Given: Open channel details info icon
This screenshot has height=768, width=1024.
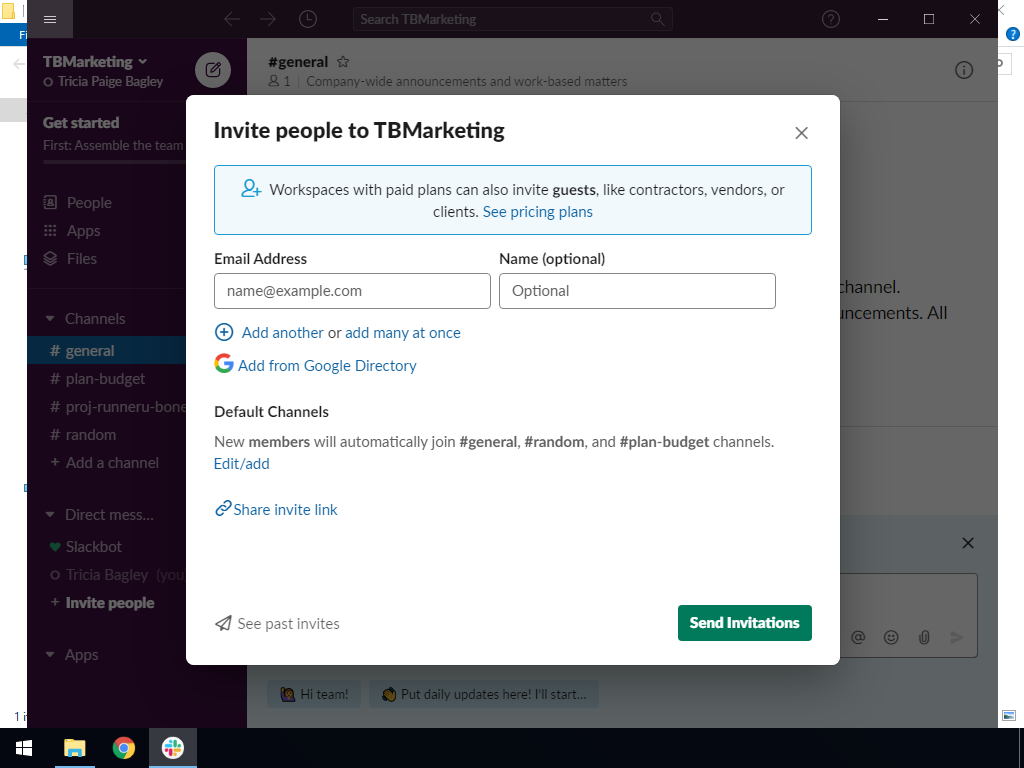Looking at the screenshot, I should [x=964, y=70].
